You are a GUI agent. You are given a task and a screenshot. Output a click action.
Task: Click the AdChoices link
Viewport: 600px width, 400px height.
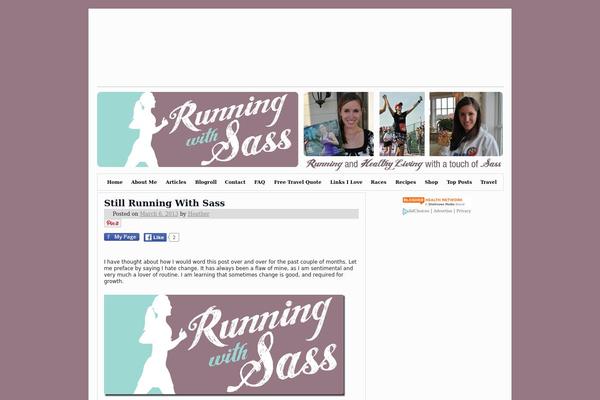coord(419,211)
